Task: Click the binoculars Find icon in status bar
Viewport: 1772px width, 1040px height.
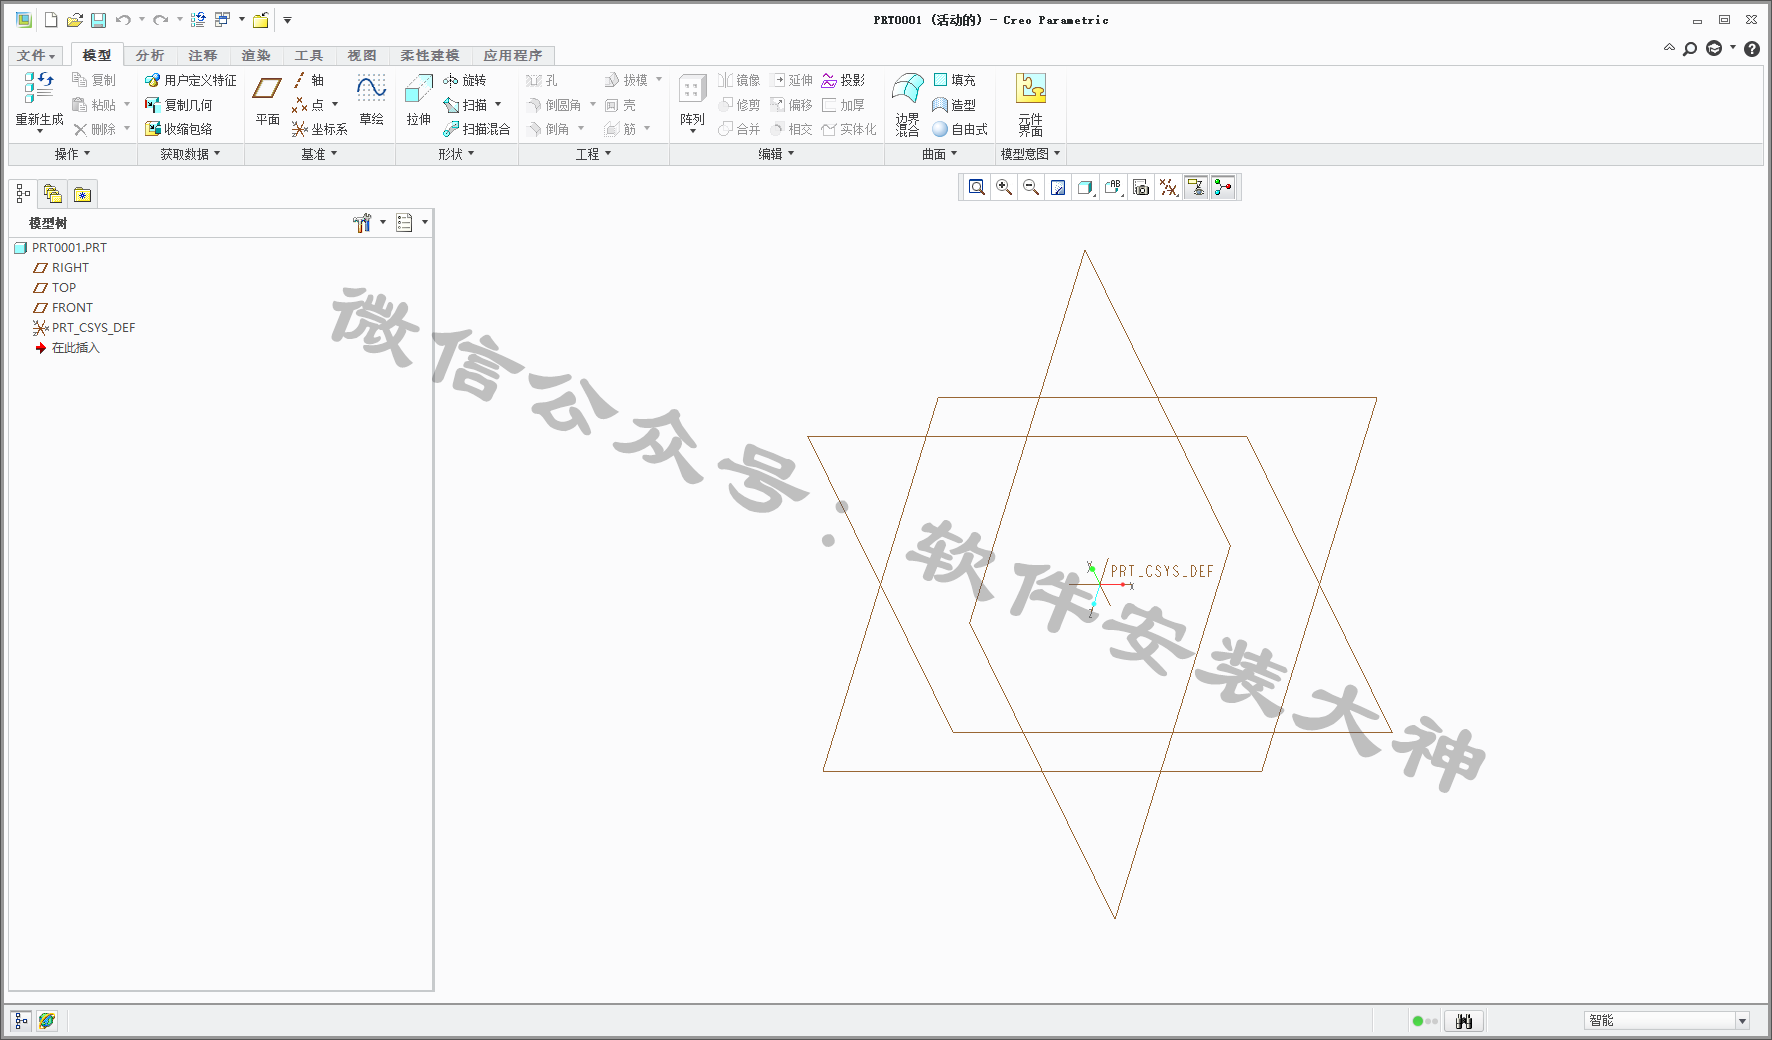Action: click(1464, 1021)
